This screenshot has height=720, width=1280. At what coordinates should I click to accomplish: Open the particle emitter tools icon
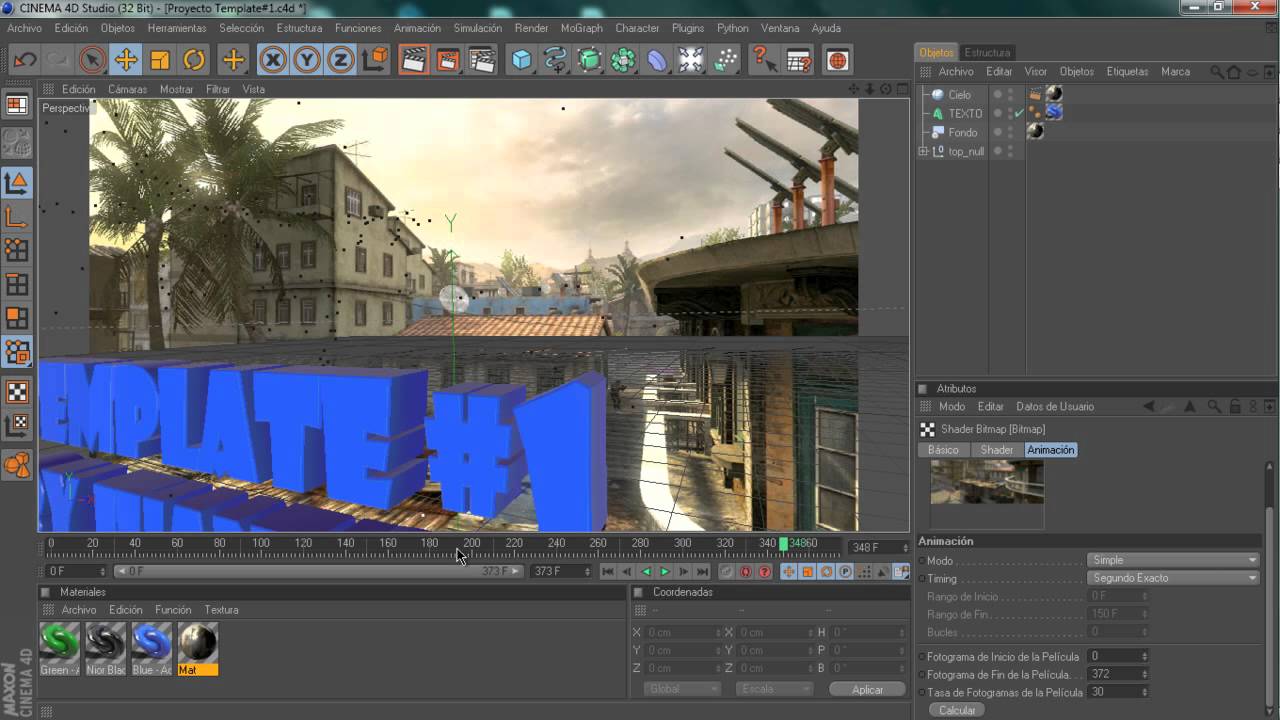click(725, 60)
